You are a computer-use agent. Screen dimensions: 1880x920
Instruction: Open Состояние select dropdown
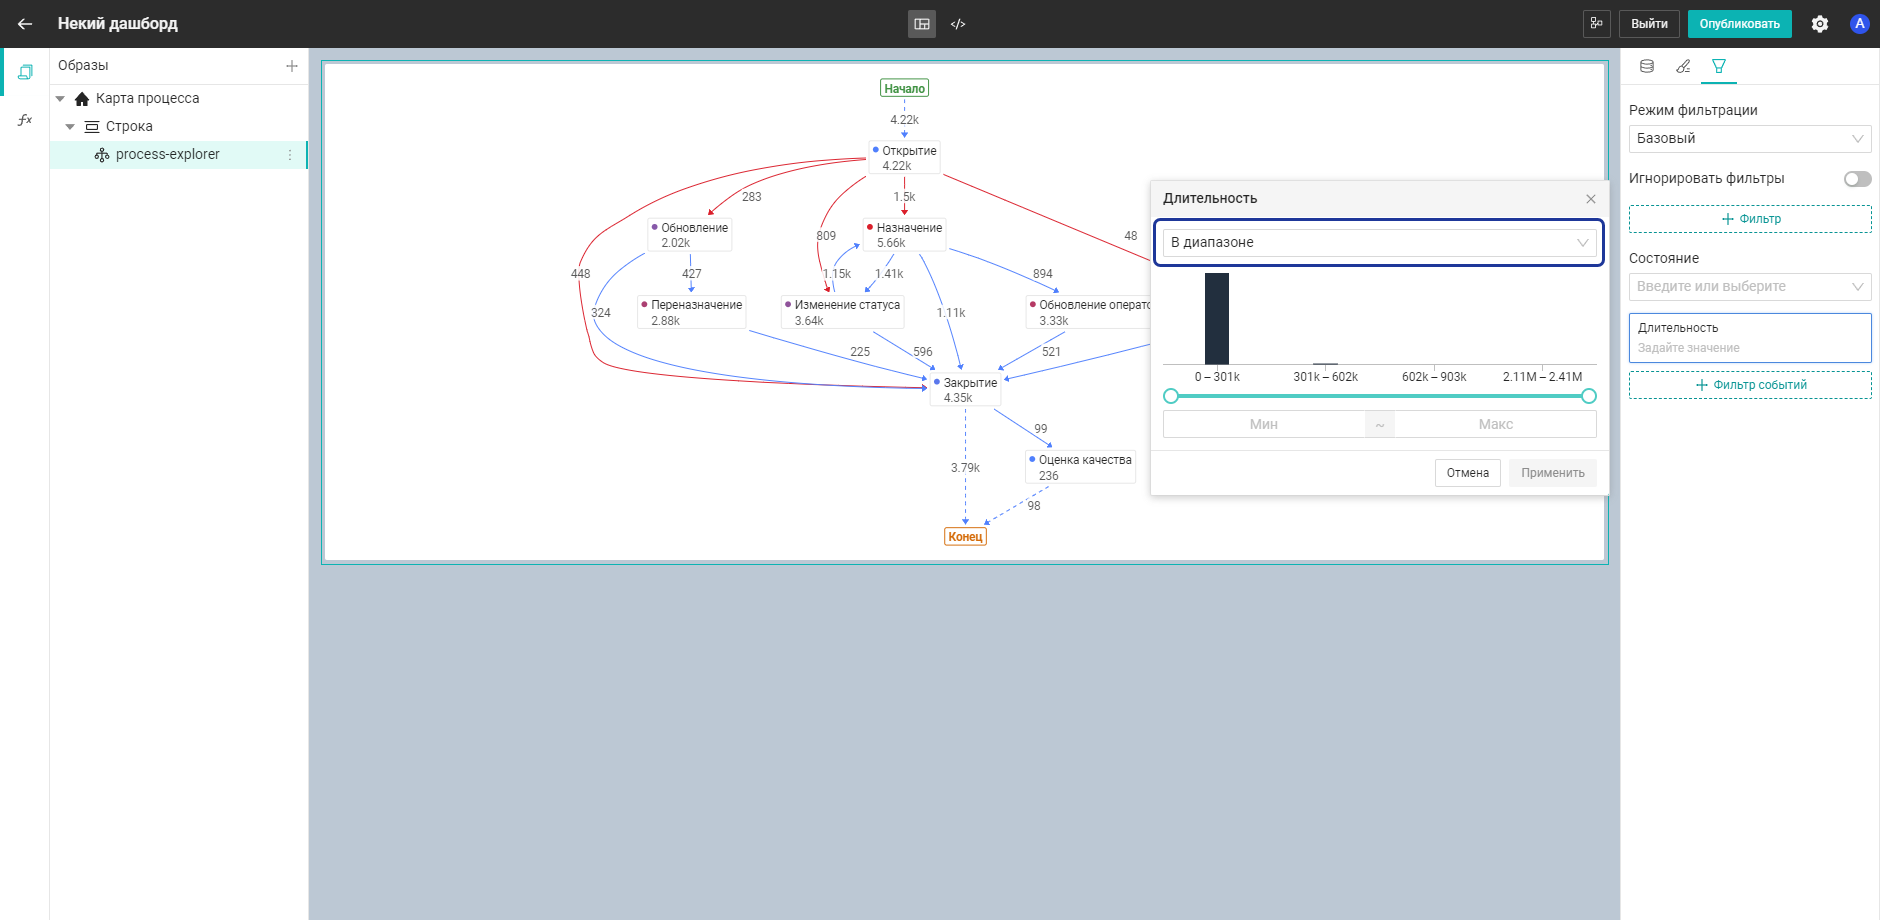(1750, 287)
